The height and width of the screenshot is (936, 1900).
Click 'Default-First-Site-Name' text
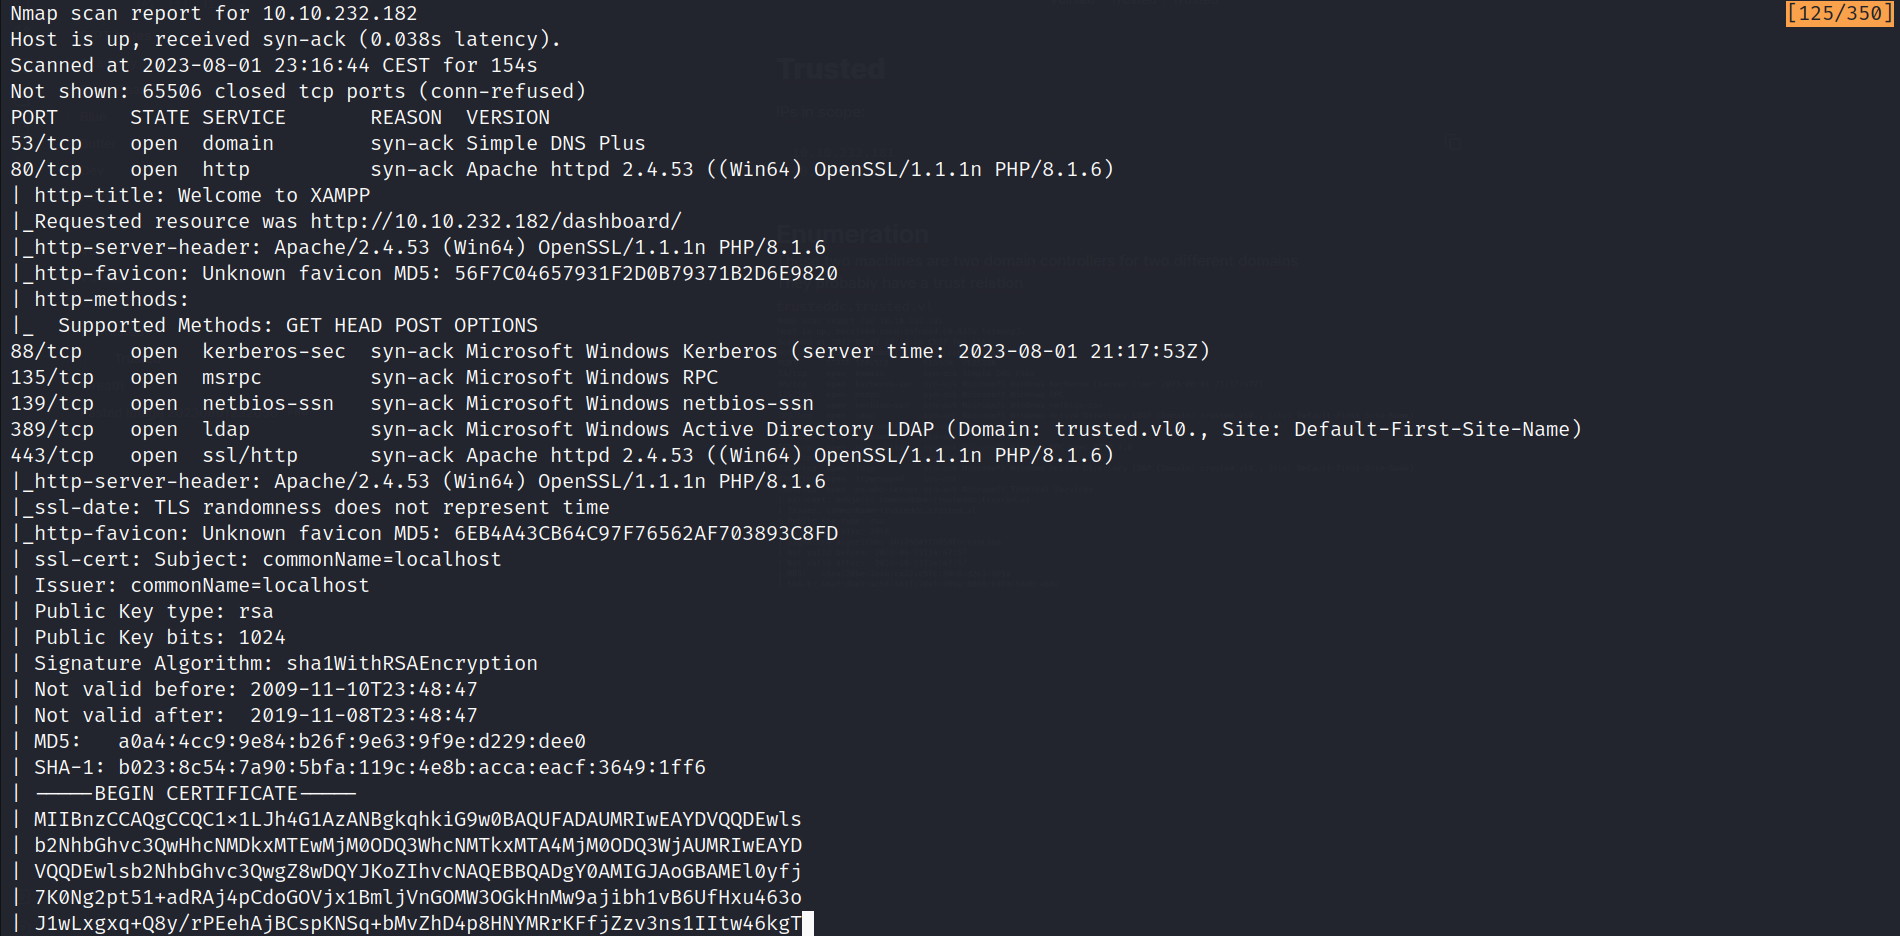1432,429
